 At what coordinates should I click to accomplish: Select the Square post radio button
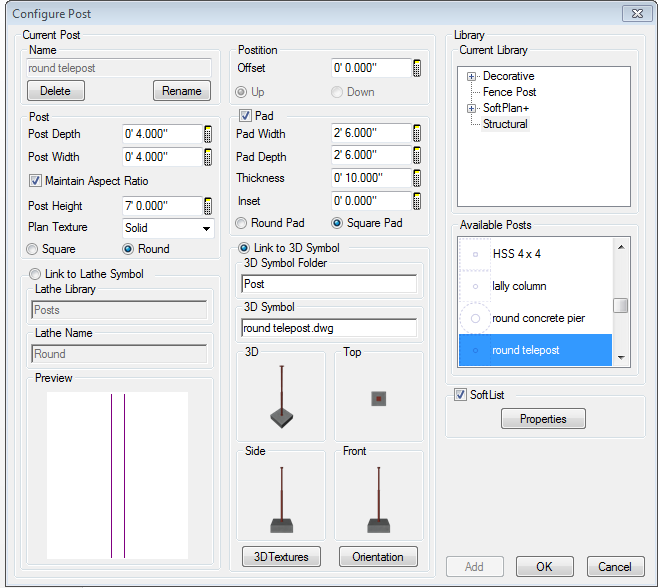point(35,249)
